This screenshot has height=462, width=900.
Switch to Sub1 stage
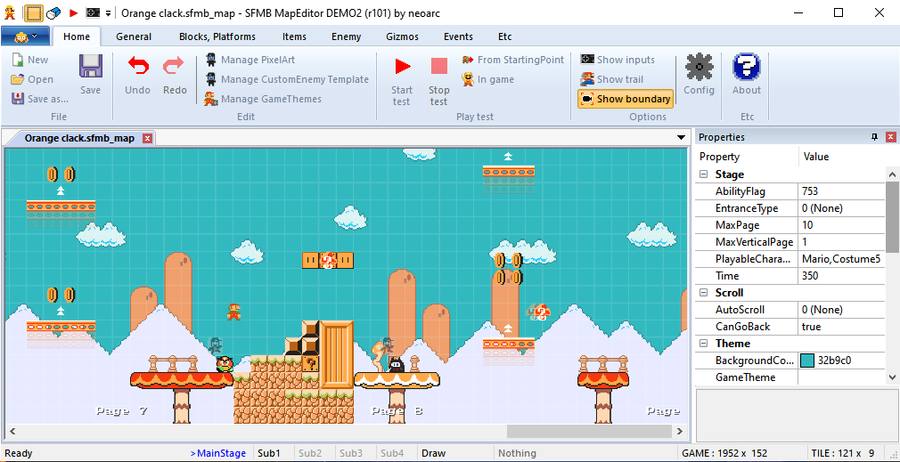pyautogui.click(x=269, y=453)
